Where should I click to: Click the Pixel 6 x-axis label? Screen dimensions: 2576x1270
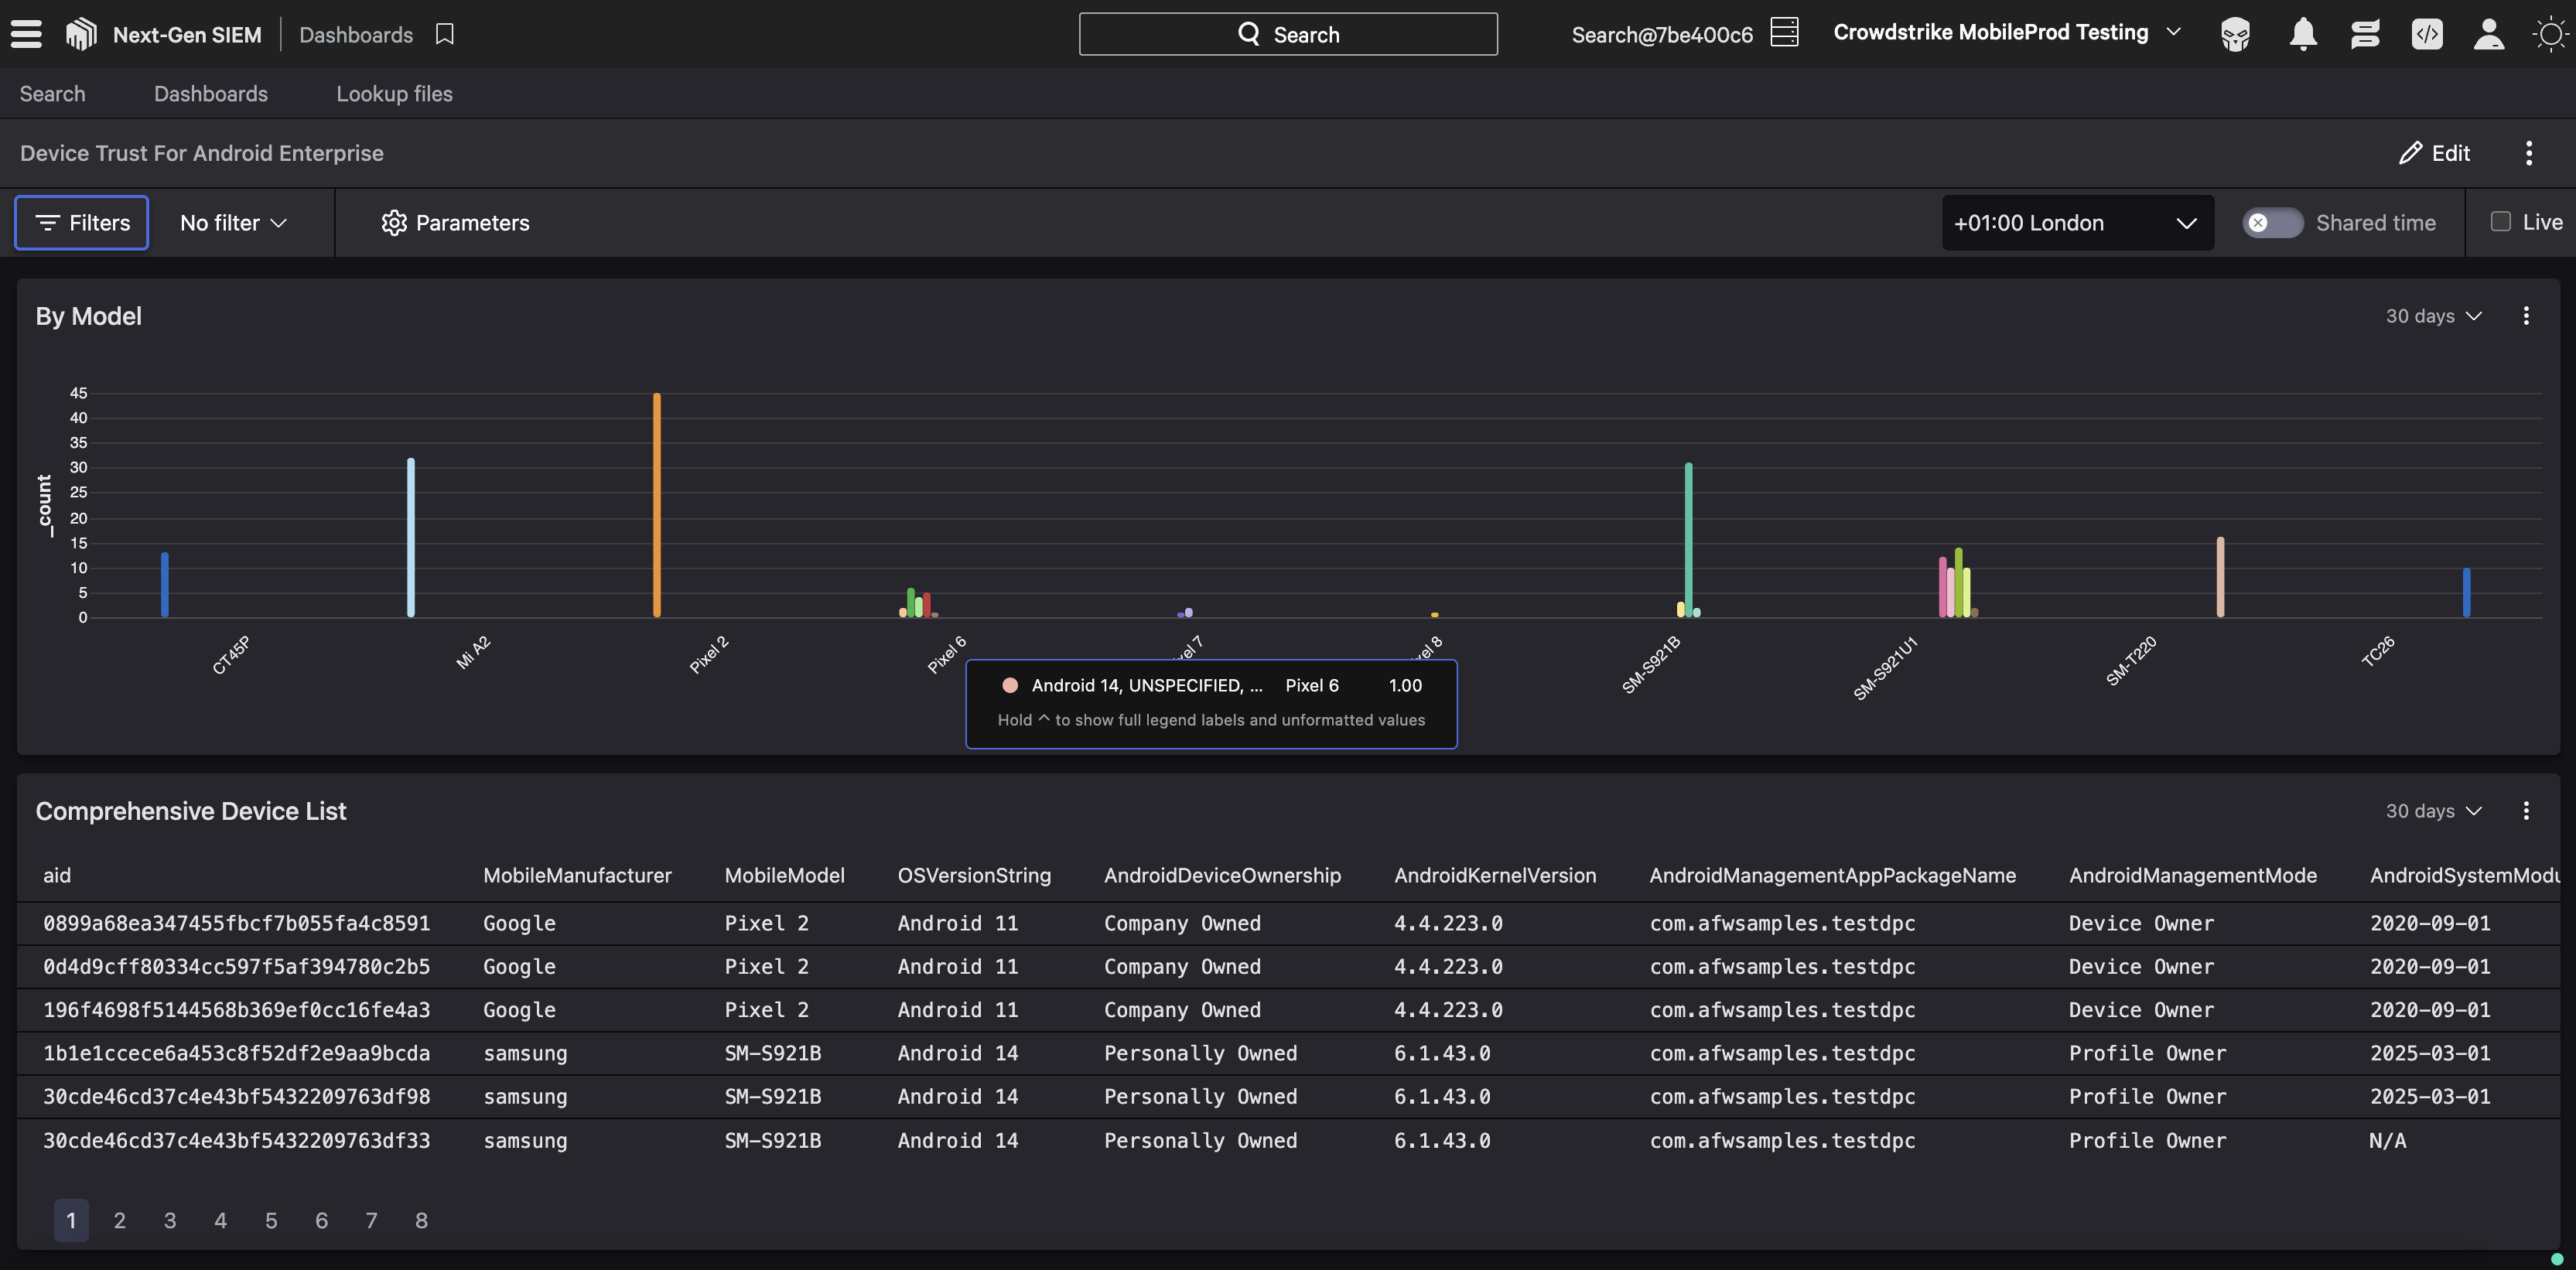click(946, 655)
